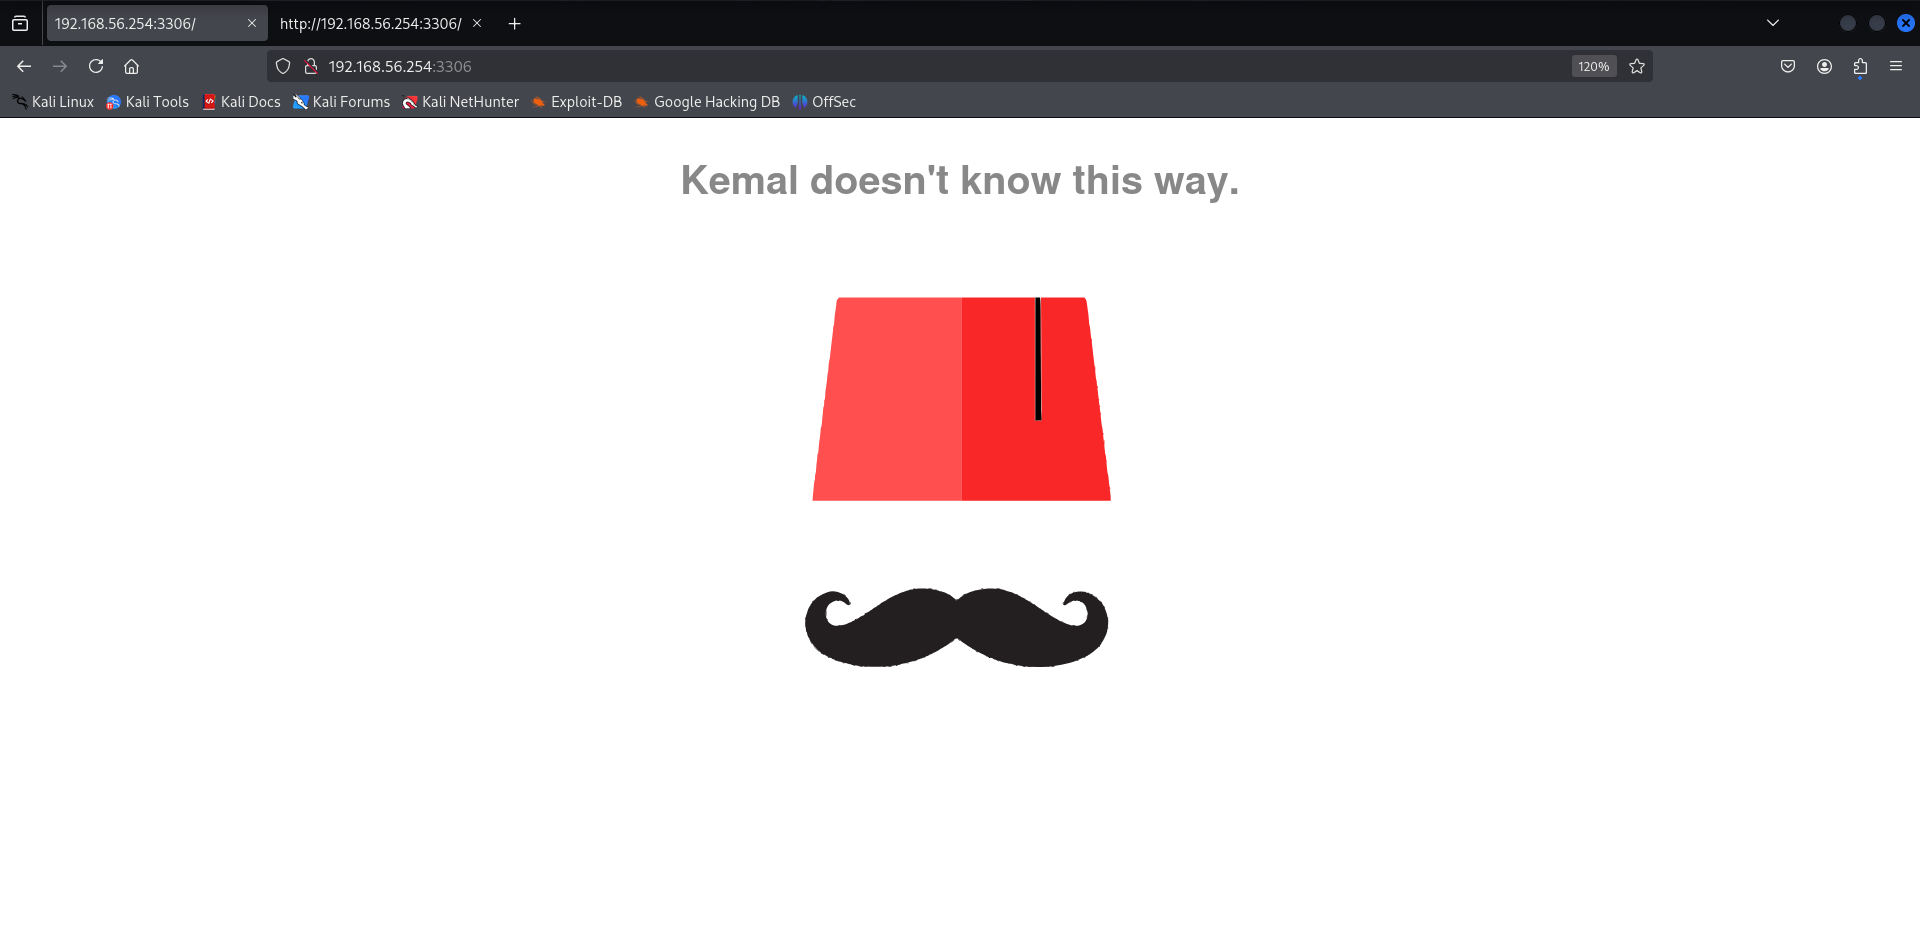Click the forward navigation arrow
1920x932 pixels.
[x=60, y=66]
